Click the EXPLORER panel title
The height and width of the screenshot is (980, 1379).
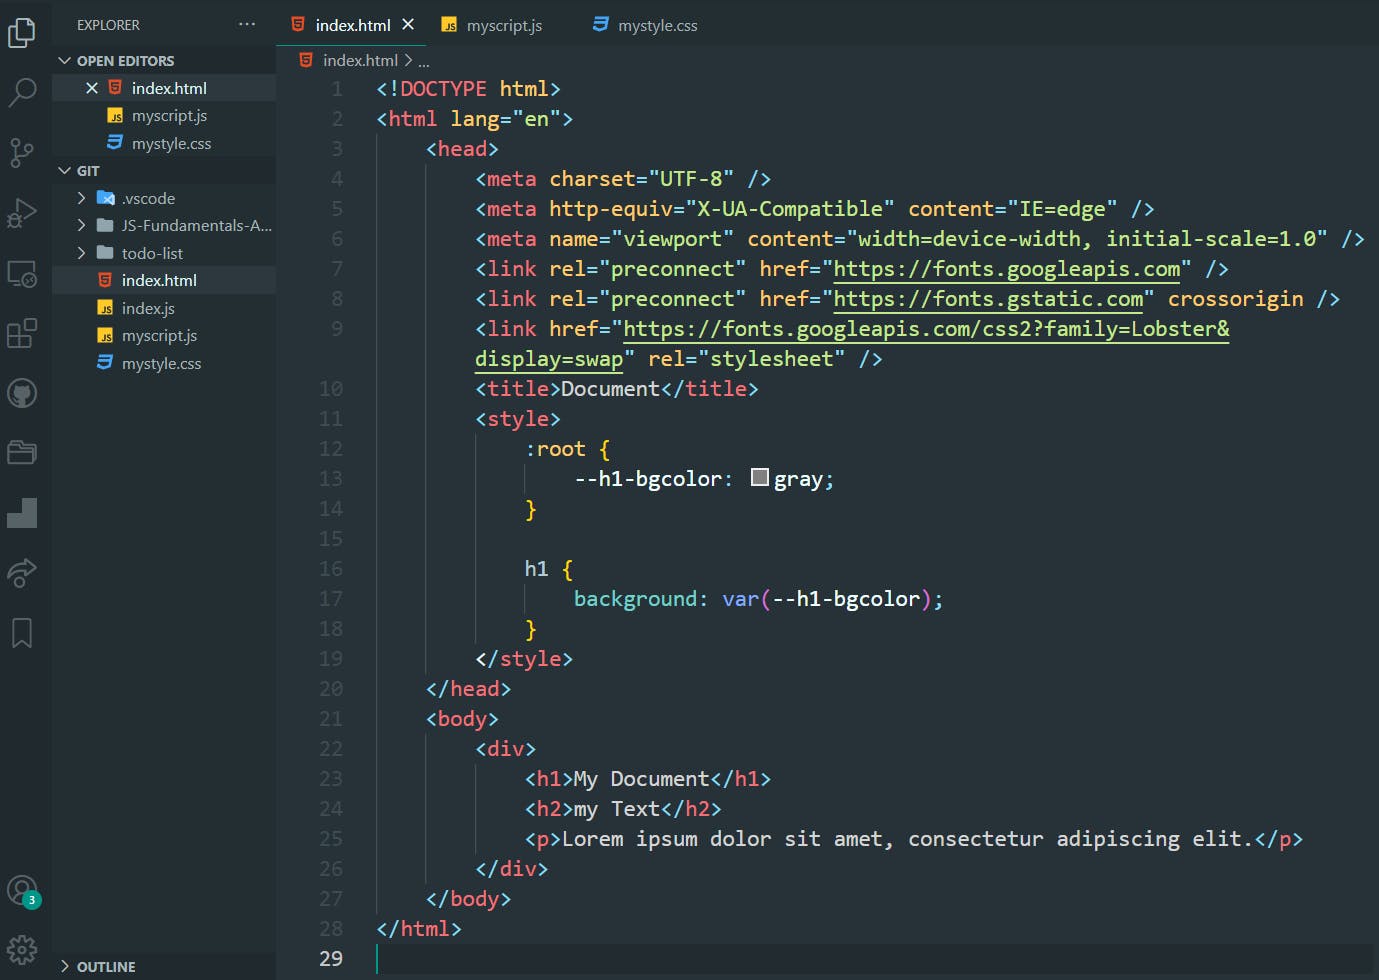tap(108, 25)
